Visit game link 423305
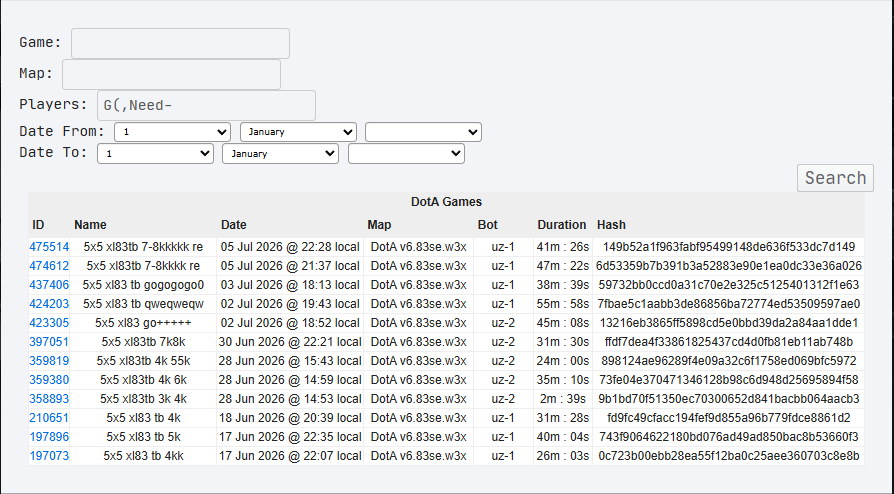The image size is (894, 494). [x=49, y=323]
